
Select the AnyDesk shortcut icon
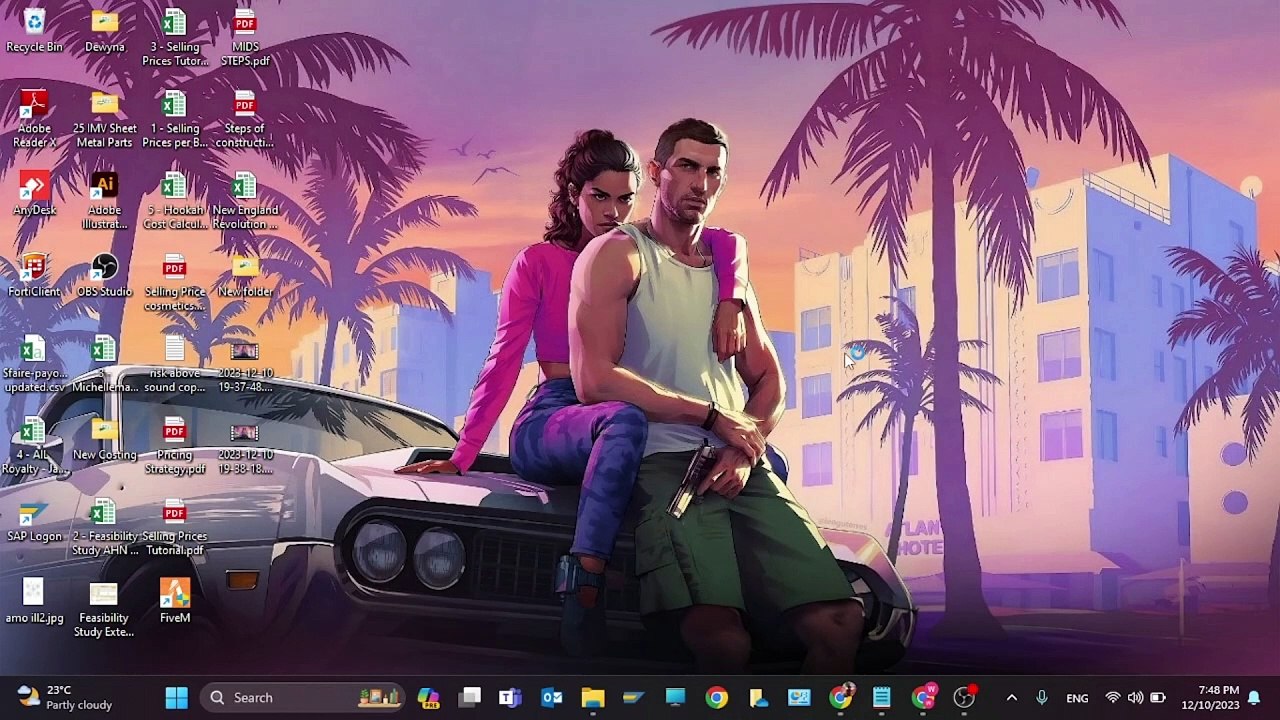tap(34, 194)
